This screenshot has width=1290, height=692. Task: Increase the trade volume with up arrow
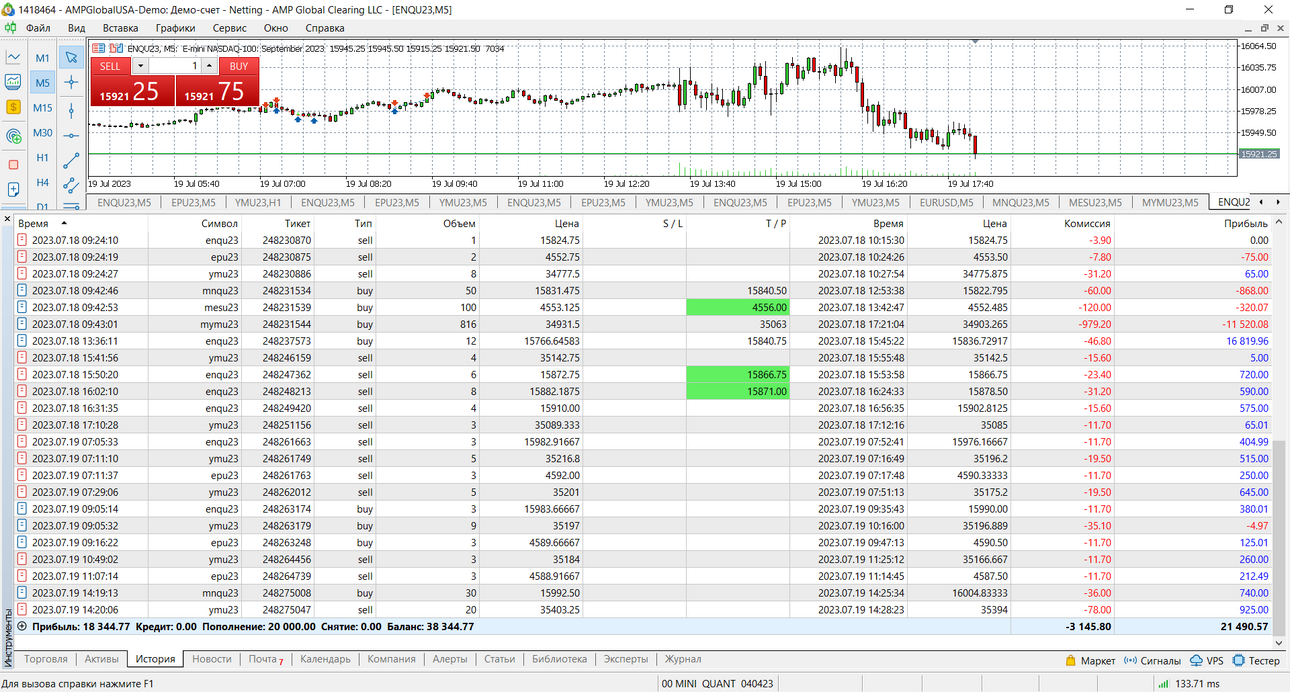[x=208, y=66]
